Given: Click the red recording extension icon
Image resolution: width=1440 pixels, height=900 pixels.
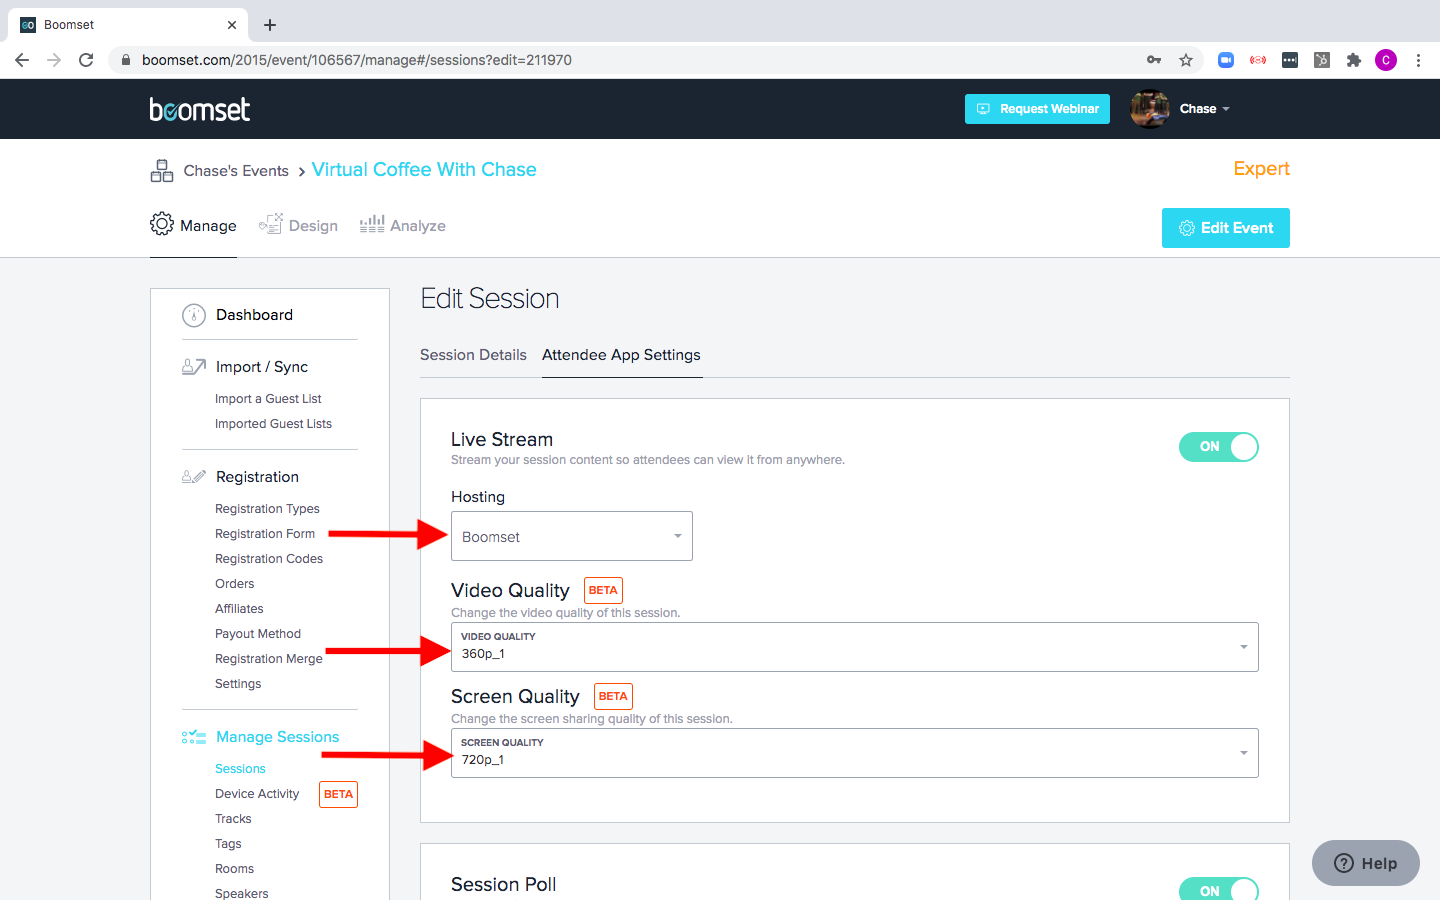Looking at the screenshot, I should coord(1258,60).
